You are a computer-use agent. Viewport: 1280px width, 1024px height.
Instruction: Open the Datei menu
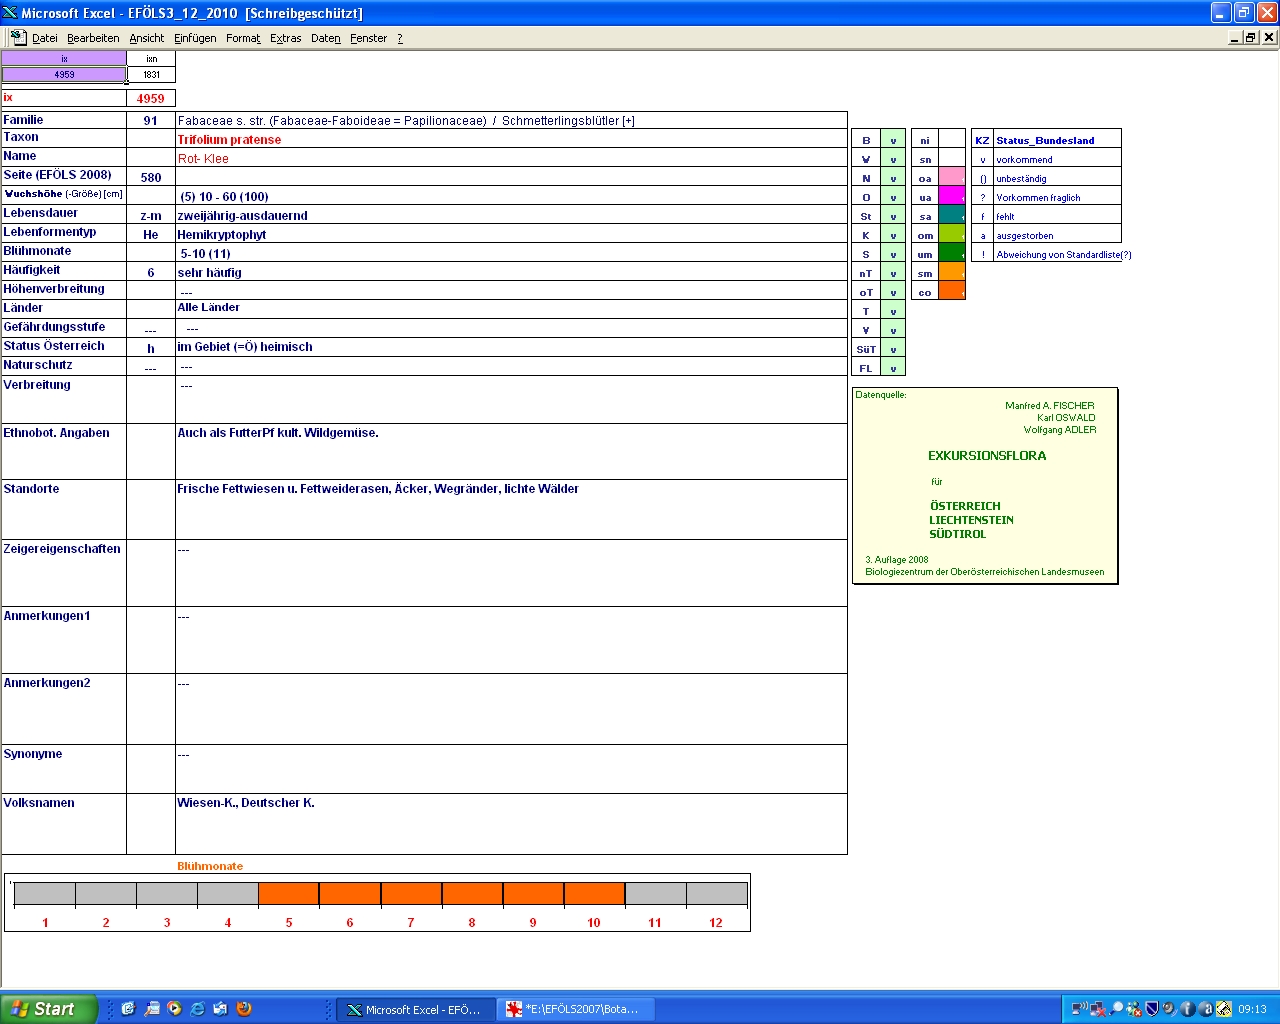[x=44, y=38]
